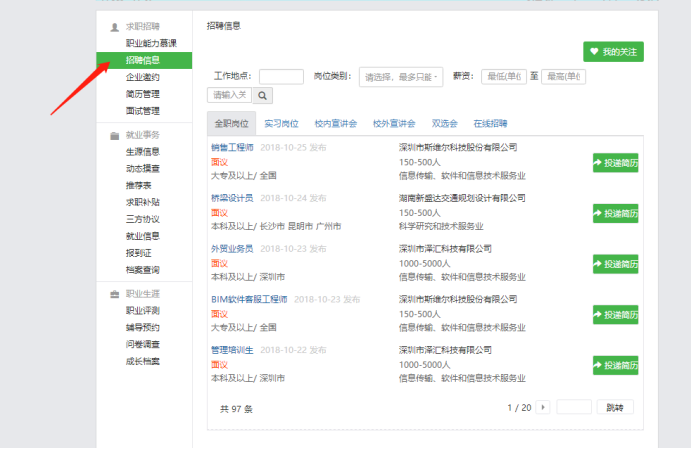Open 问卷调查 in sidebar

[143, 344]
